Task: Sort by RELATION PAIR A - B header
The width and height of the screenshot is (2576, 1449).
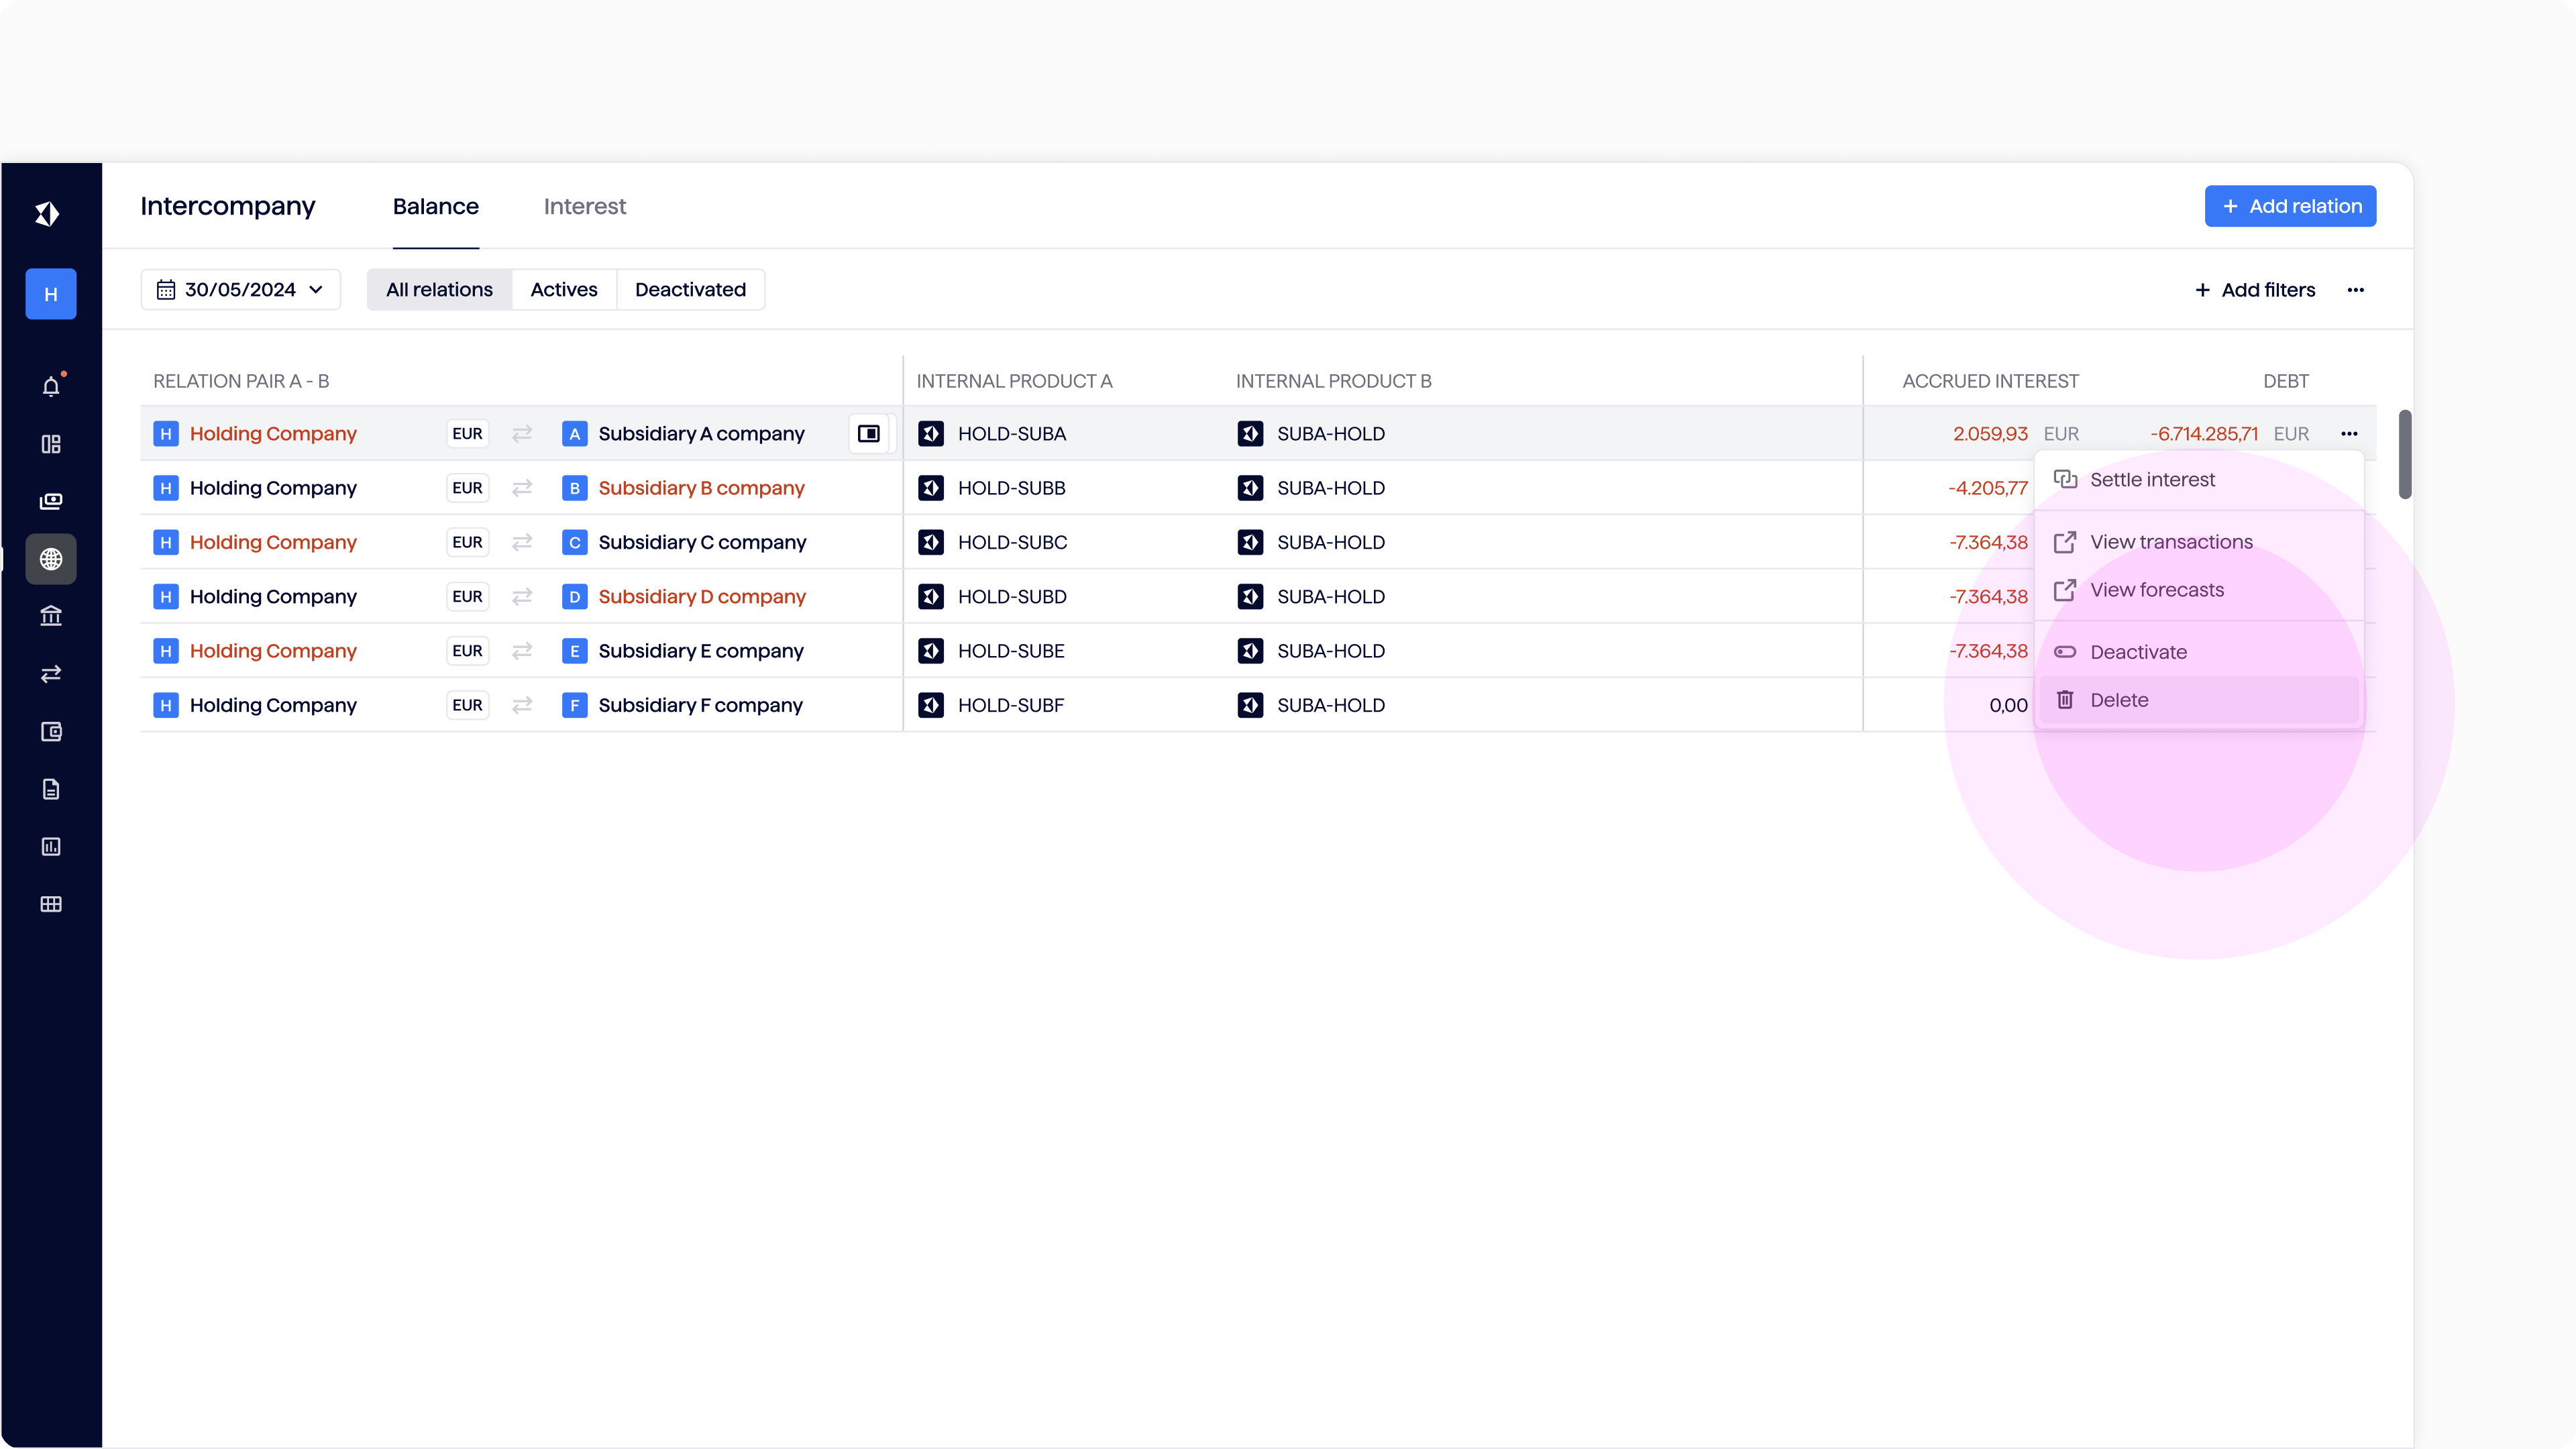Action: (x=241, y=381)
